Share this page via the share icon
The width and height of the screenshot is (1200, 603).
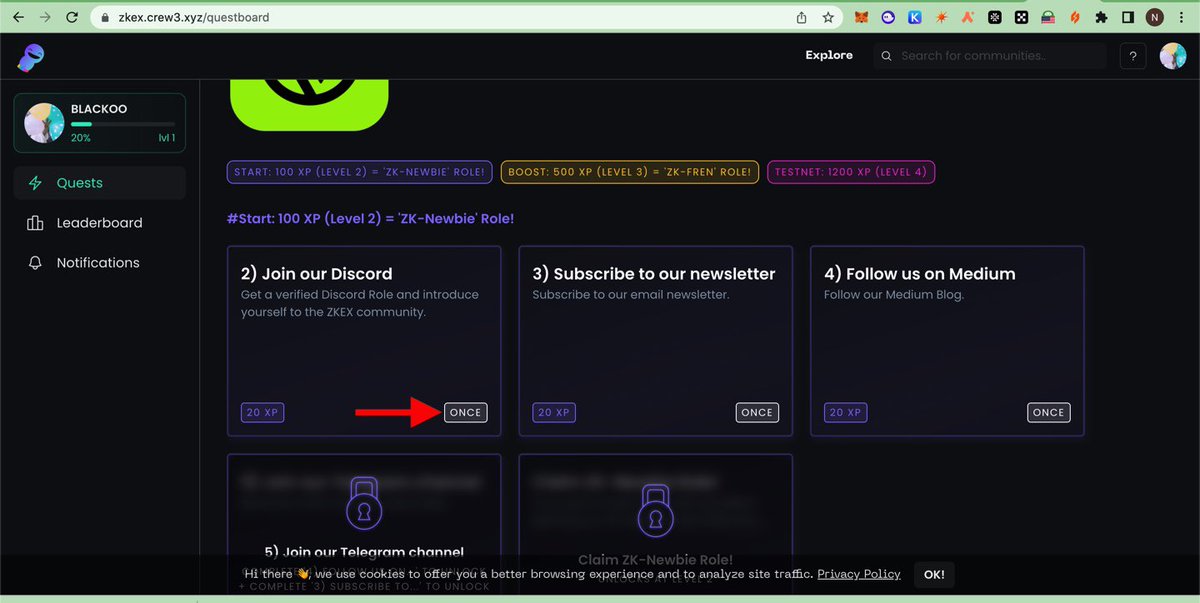click(801, 17)
